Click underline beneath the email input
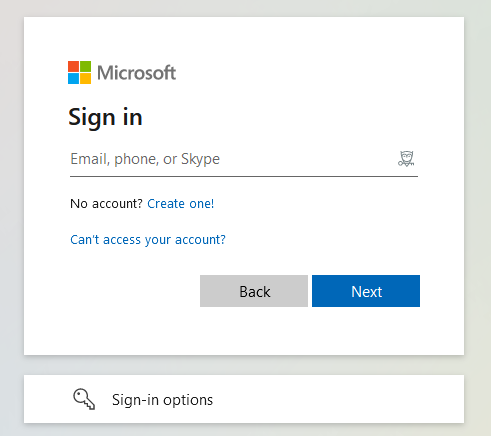 click(x=244, y=176)
